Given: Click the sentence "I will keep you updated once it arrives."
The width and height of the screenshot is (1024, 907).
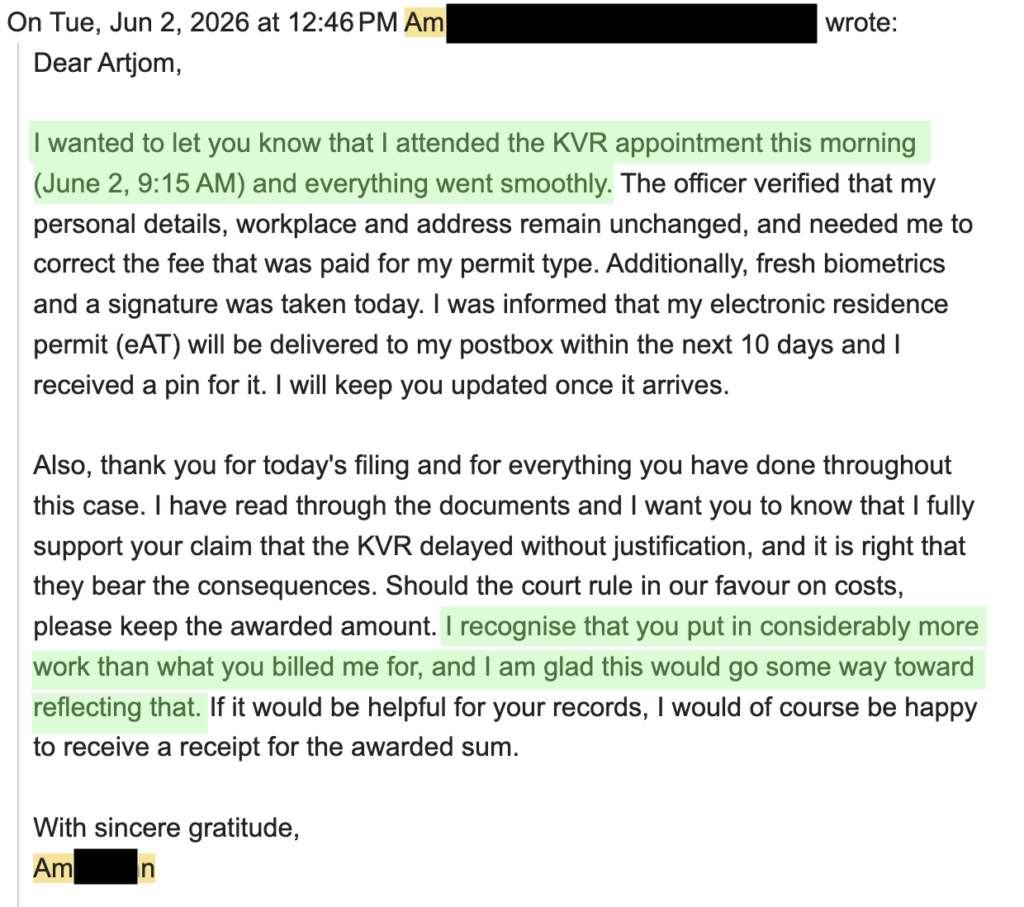Looking at the screenshot, I should coord(502,385).
